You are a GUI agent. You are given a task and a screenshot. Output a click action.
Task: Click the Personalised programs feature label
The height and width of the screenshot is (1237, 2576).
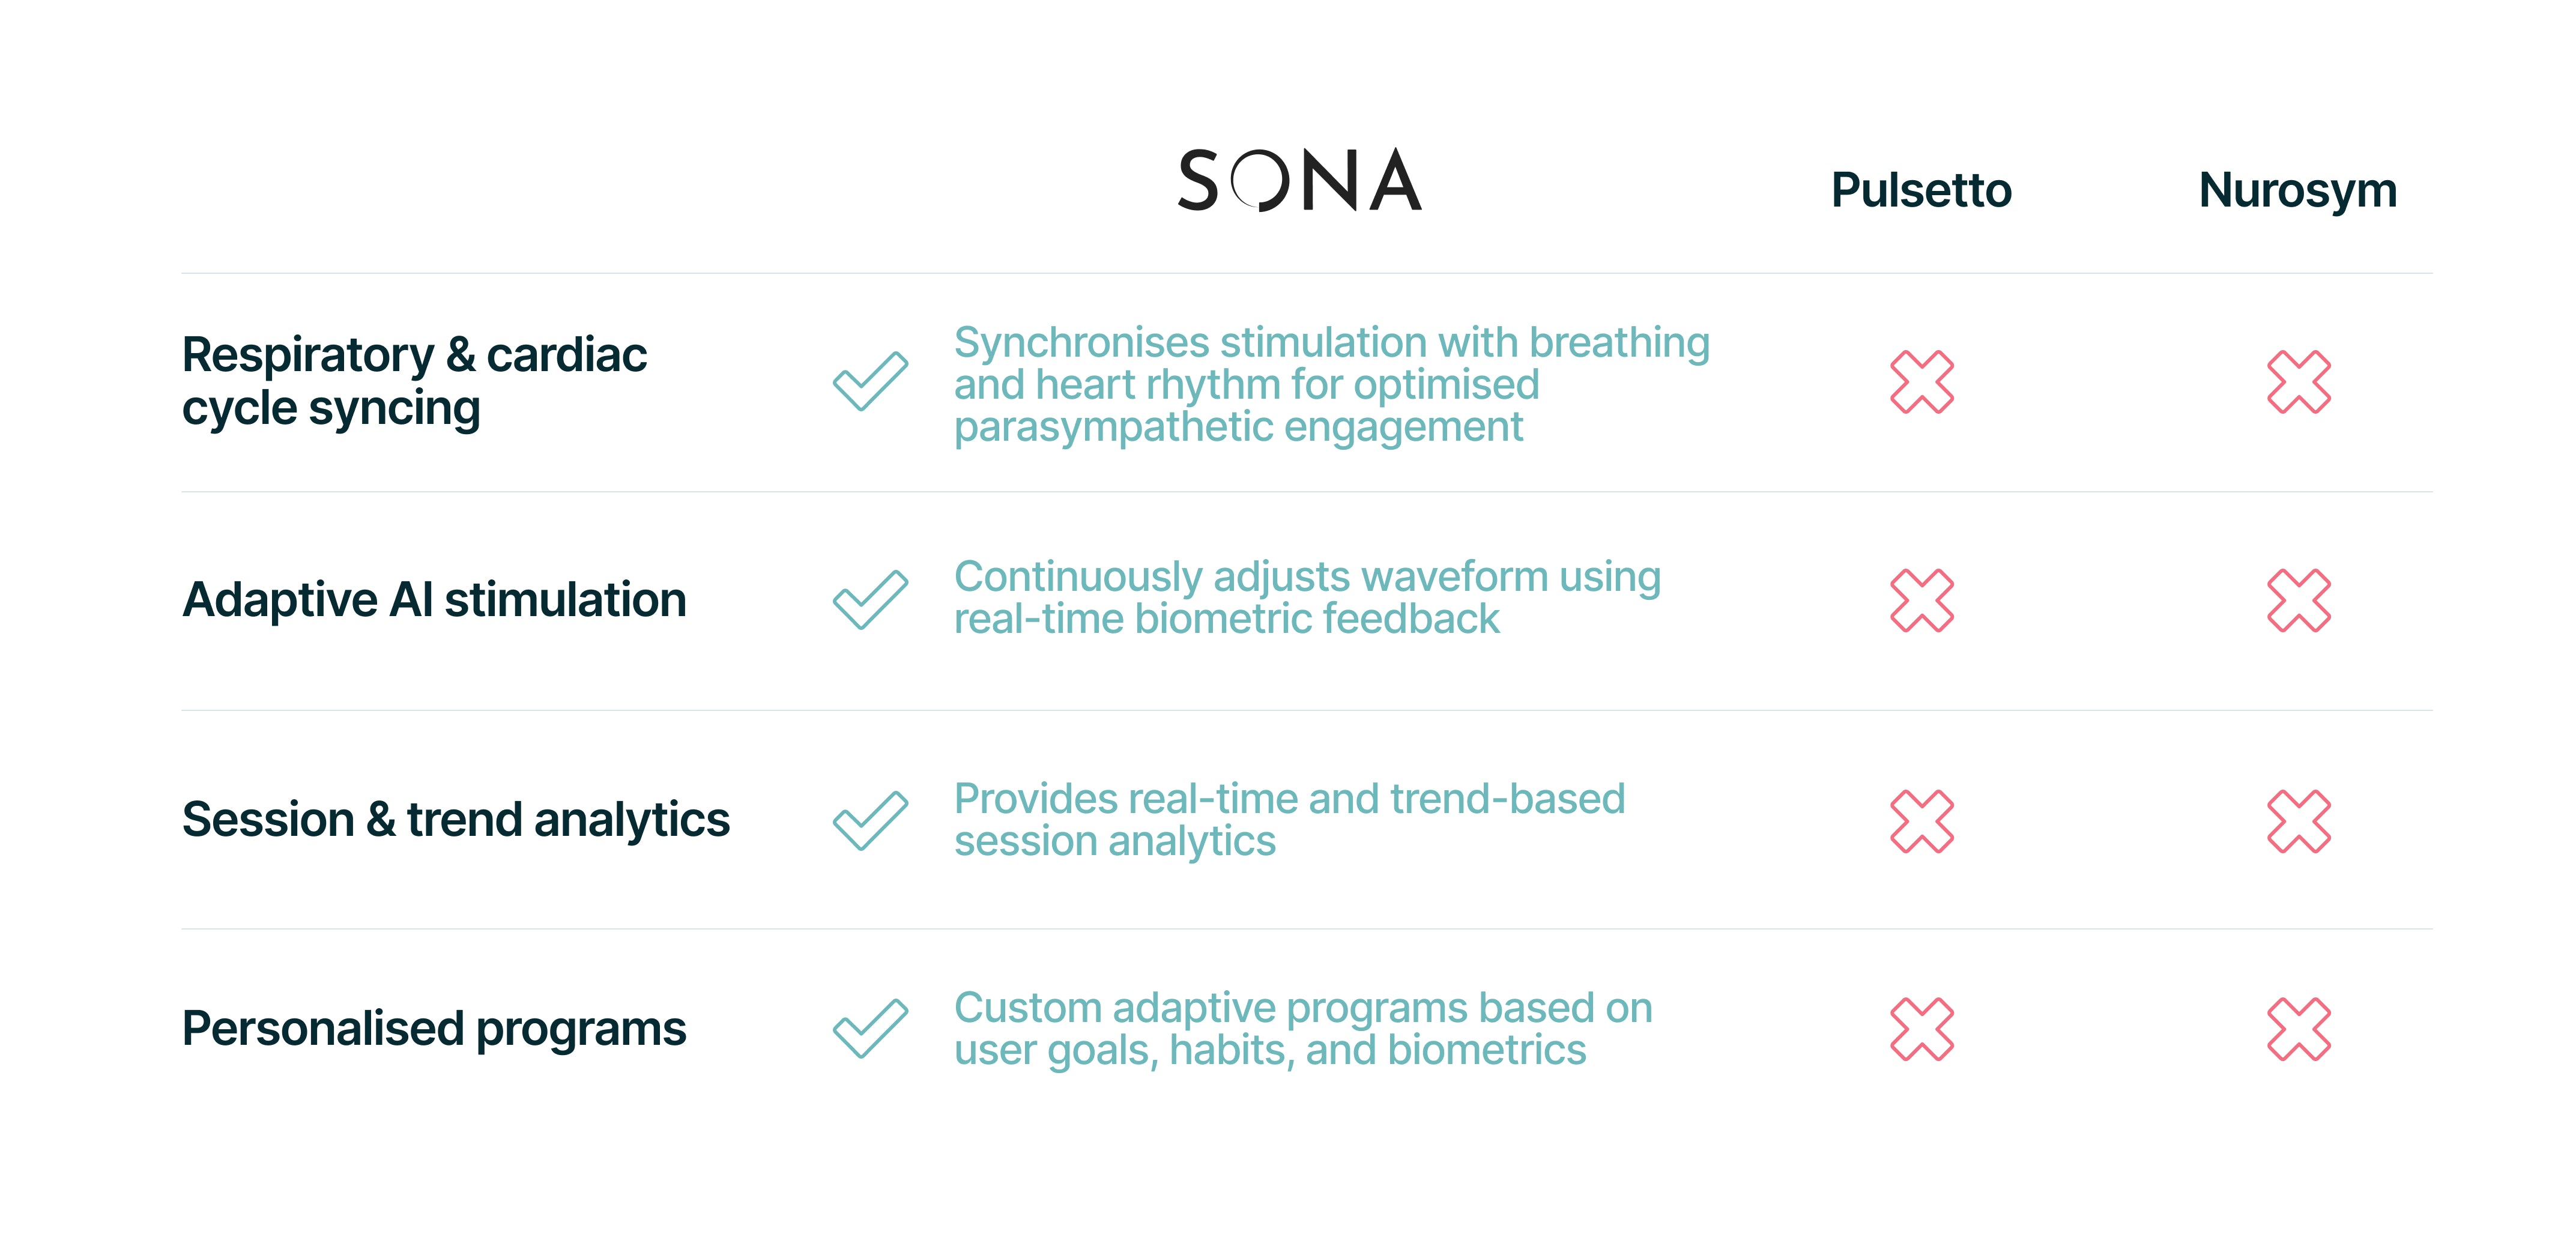click(434, 1029)
